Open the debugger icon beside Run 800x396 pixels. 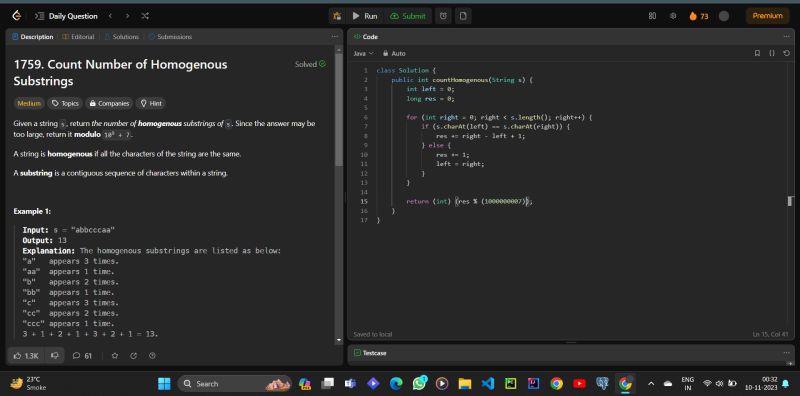pos(337,16)
